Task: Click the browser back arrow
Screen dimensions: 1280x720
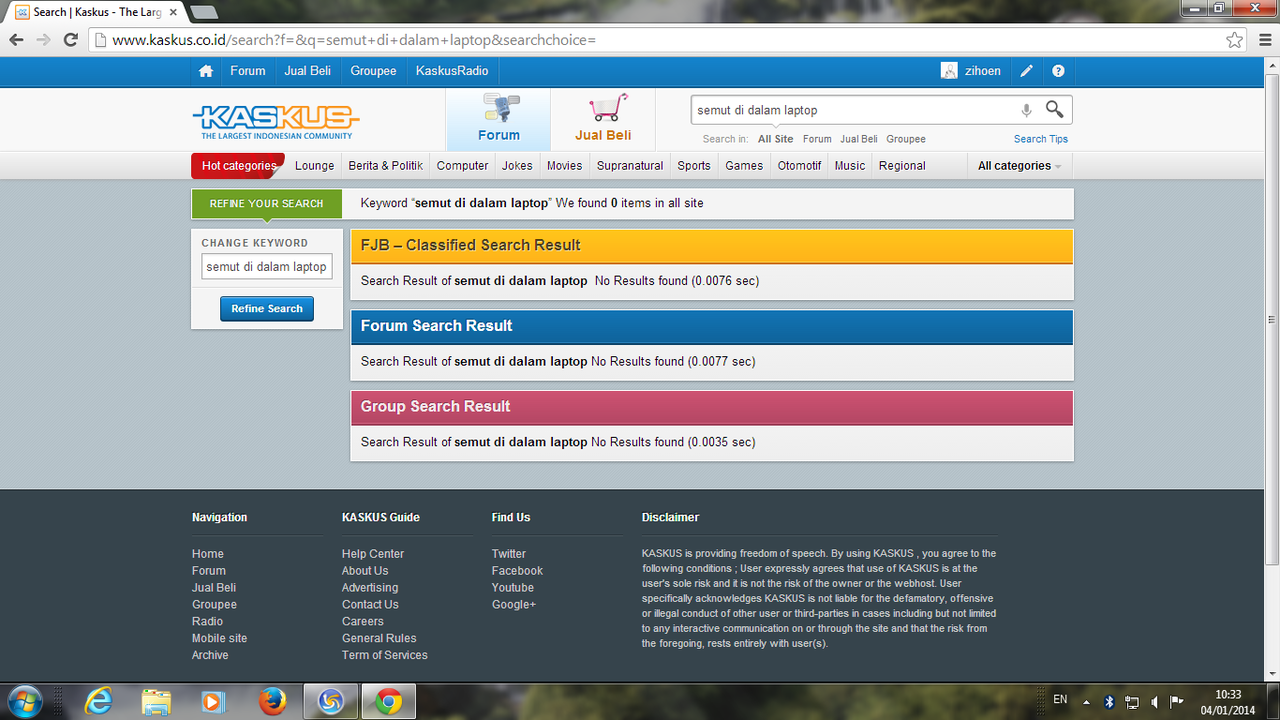Action: click(16, 40)
